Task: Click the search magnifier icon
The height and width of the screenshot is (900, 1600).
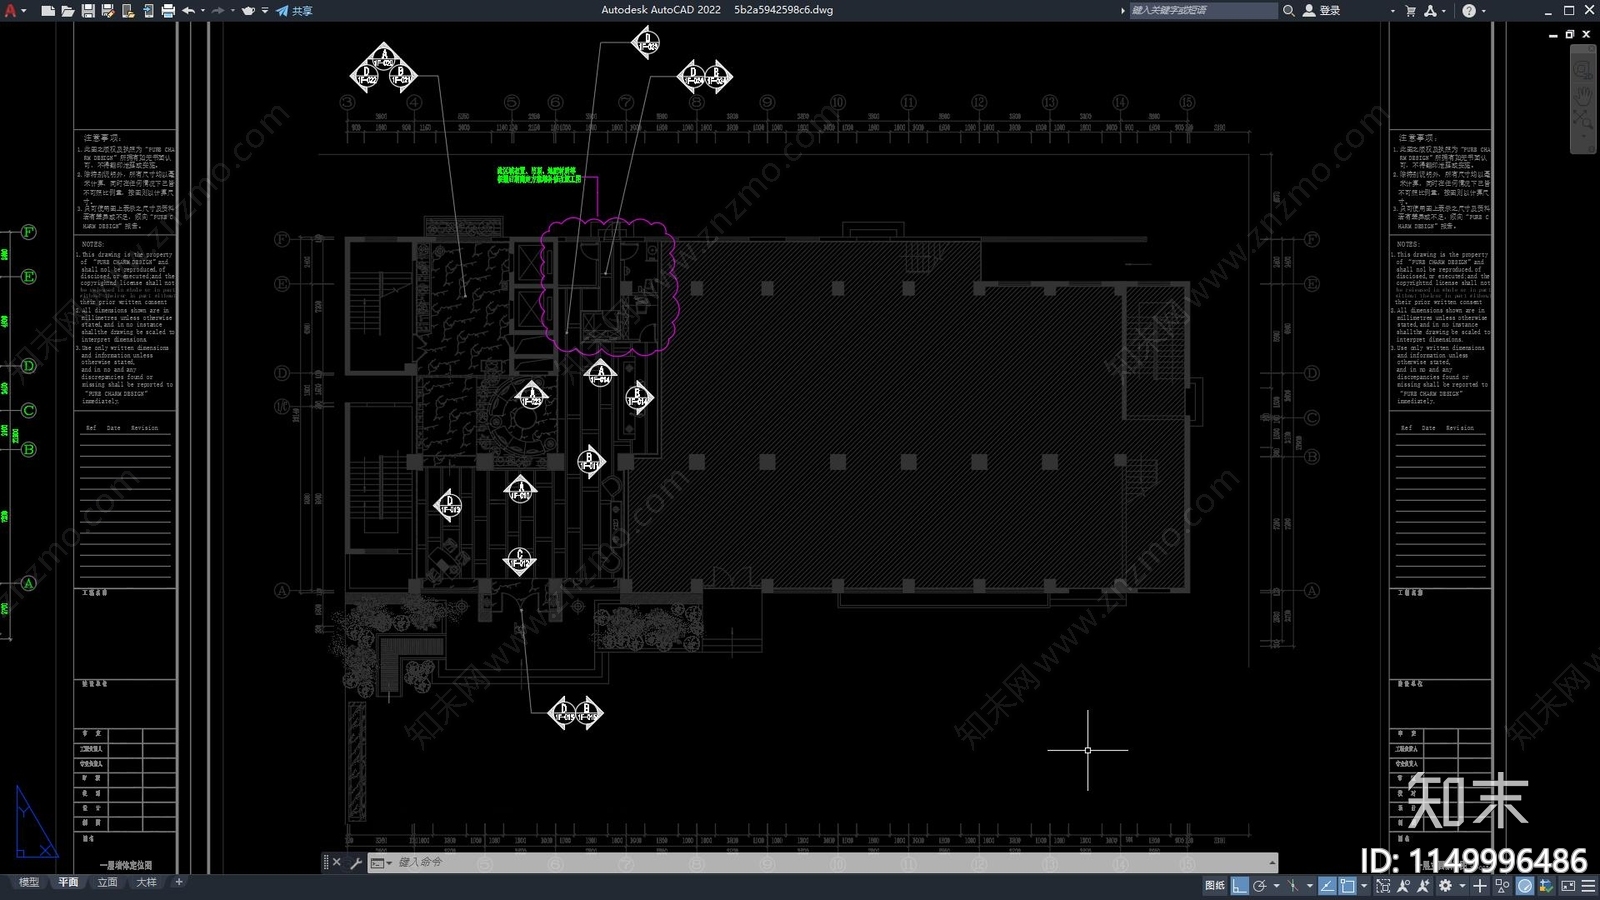Action: (1288, 10)
